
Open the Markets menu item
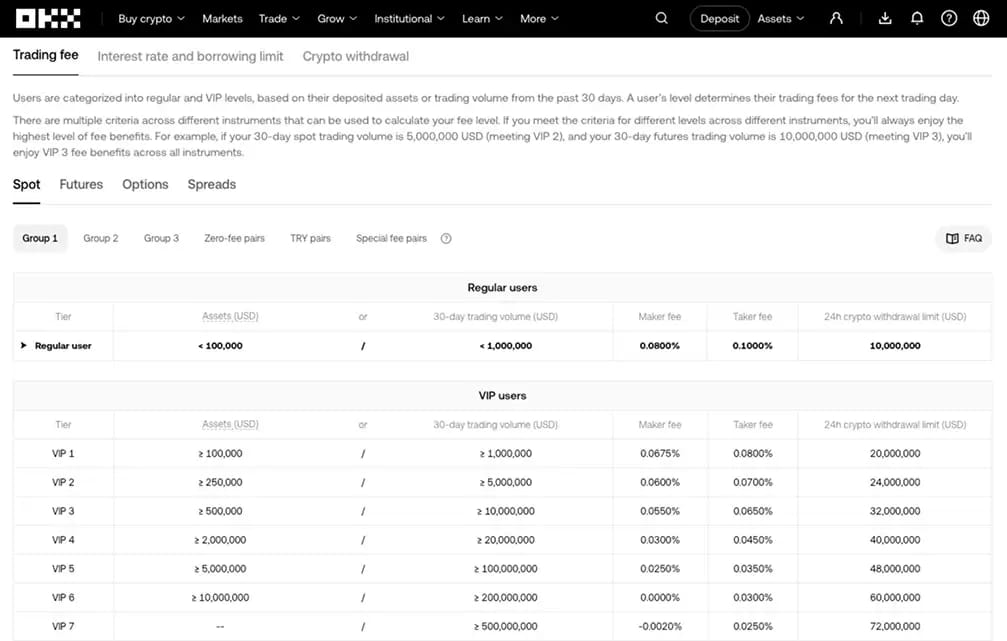click(222, 19)
